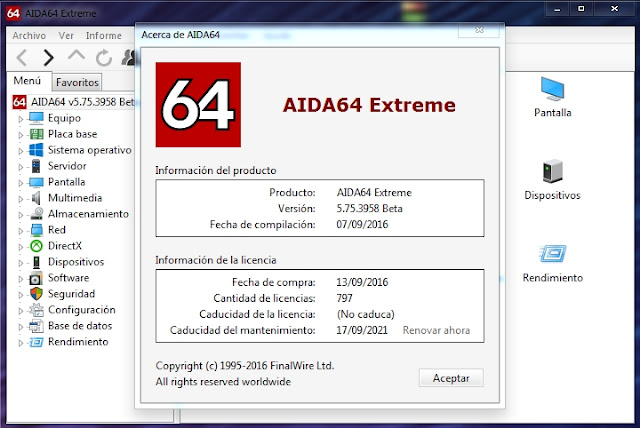Screen dimensions: 640x428
Task: Click the AIDA64 logo in the About dialog
Action: point(198,104)
